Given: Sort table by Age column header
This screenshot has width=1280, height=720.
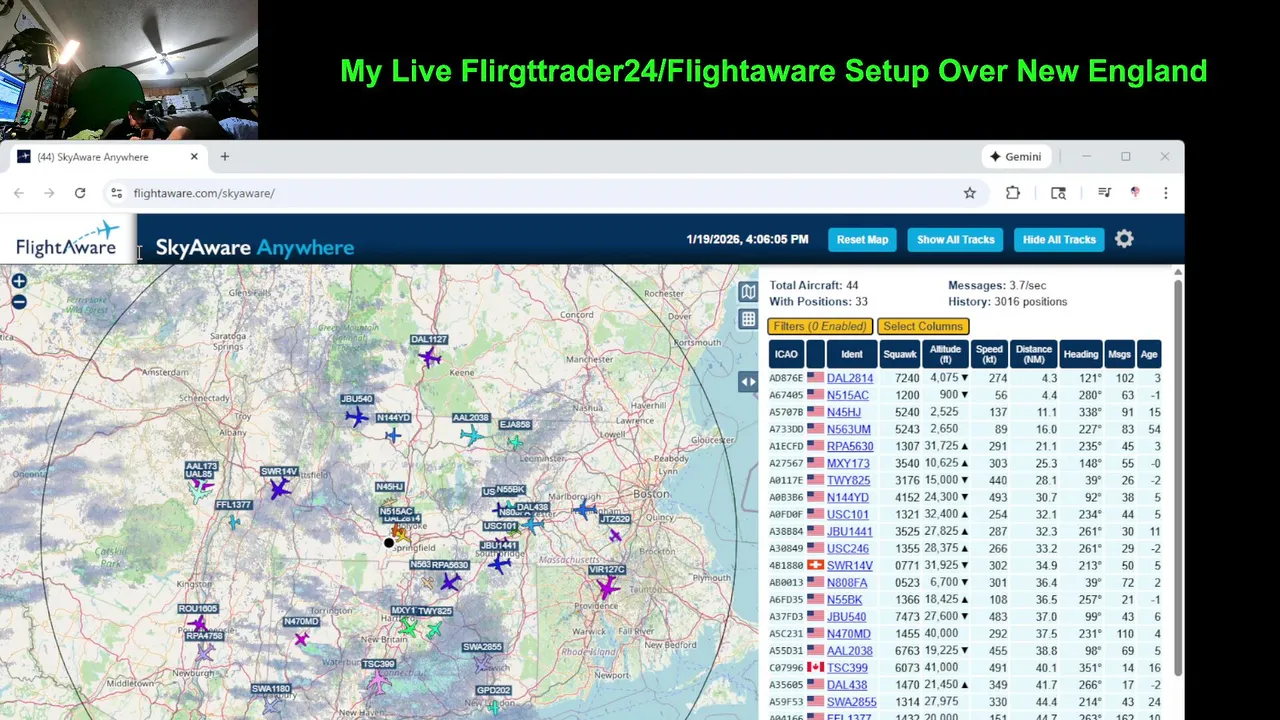Looking at the screenshot, I should pyautogui.click(x=1149, y=354).
